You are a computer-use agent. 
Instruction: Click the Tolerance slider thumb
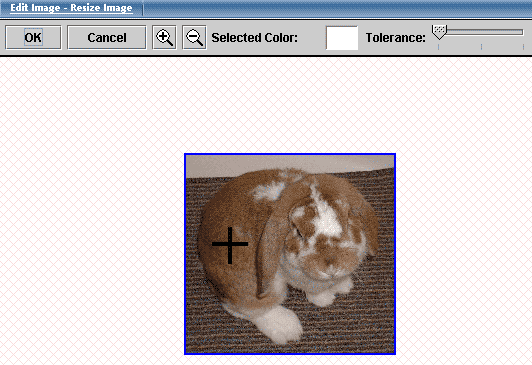tap(439, 32)
